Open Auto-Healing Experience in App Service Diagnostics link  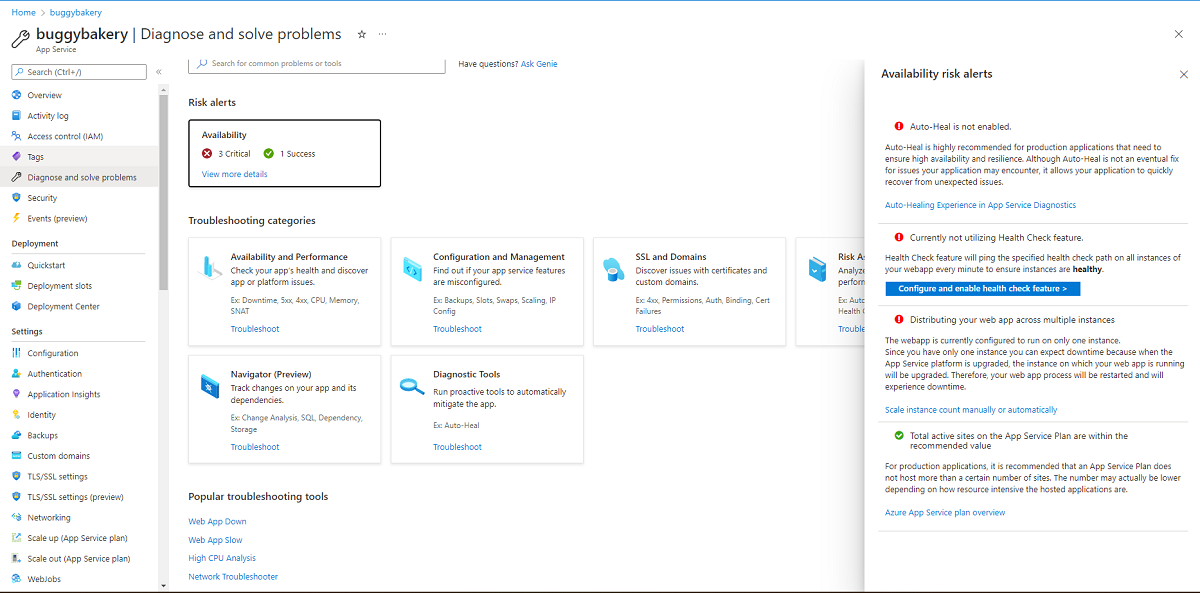coord(977,204)
